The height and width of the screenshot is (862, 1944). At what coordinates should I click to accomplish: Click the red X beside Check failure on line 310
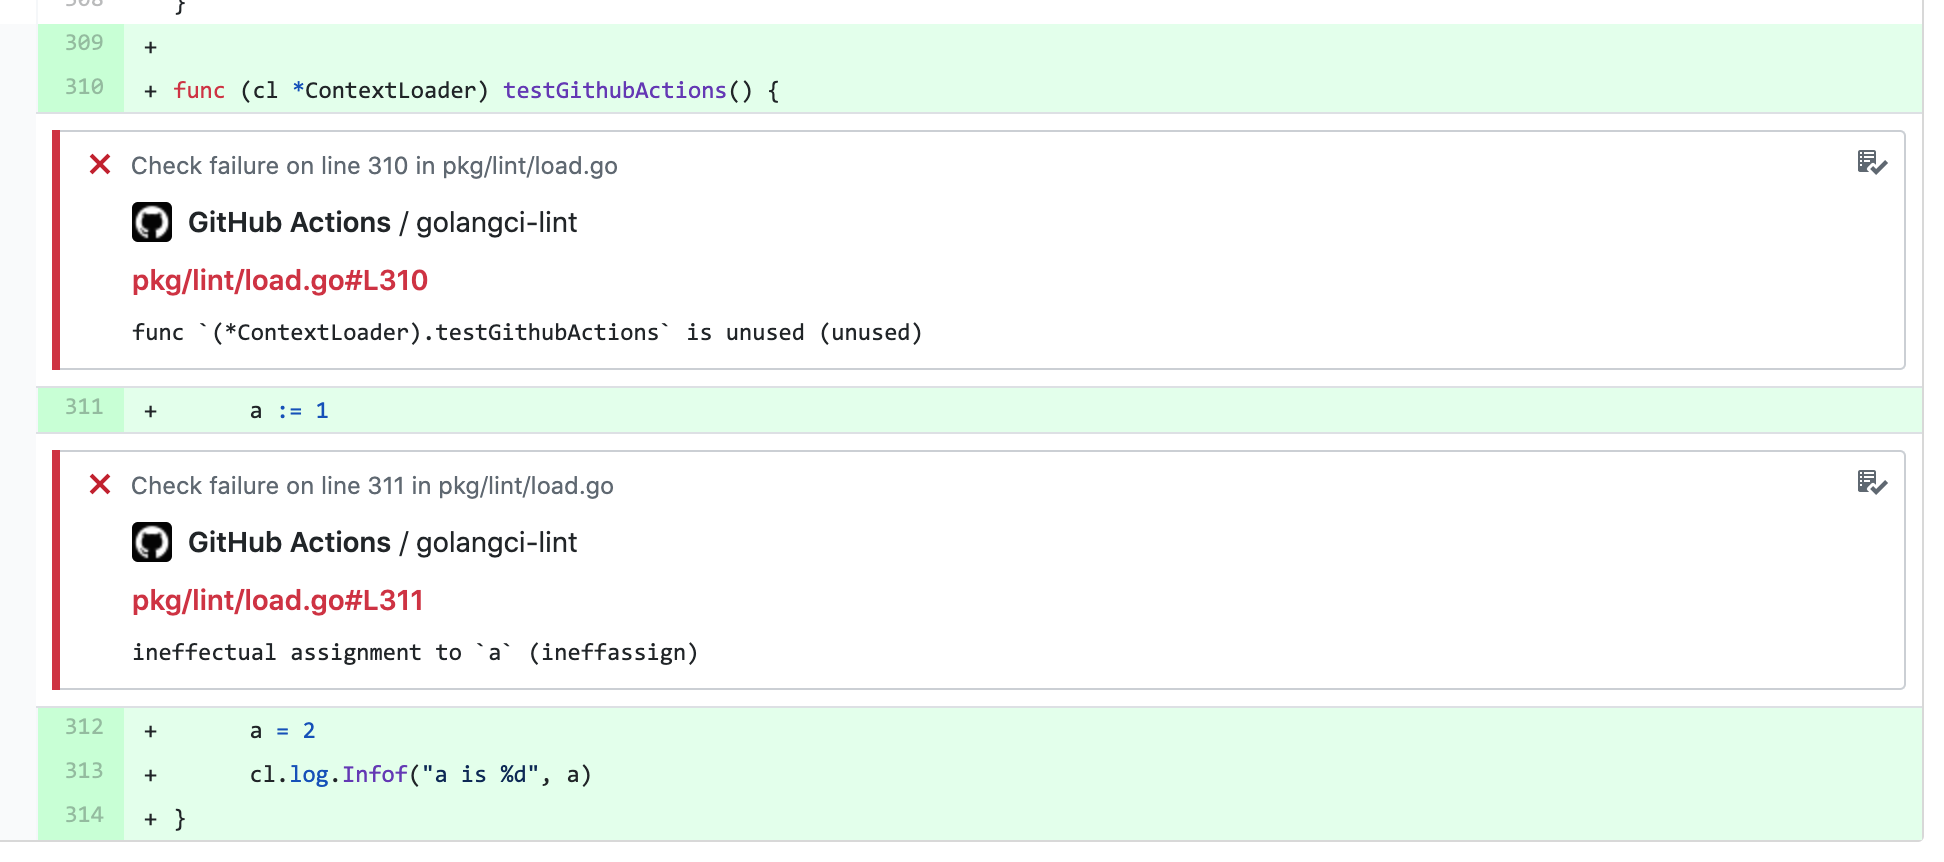pyautogui.click(x=99, y=165)
